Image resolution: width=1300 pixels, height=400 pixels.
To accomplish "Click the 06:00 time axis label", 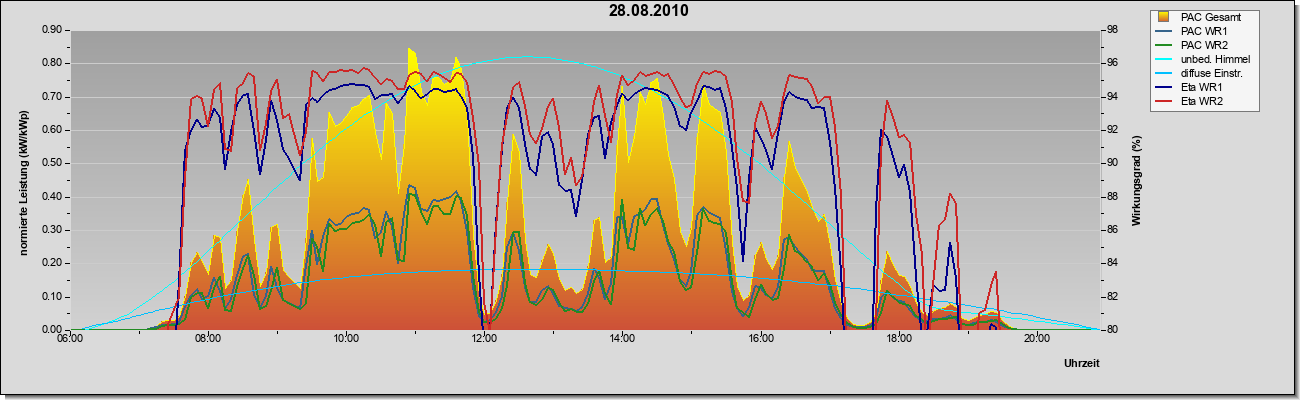I will (x=70, y=339).
